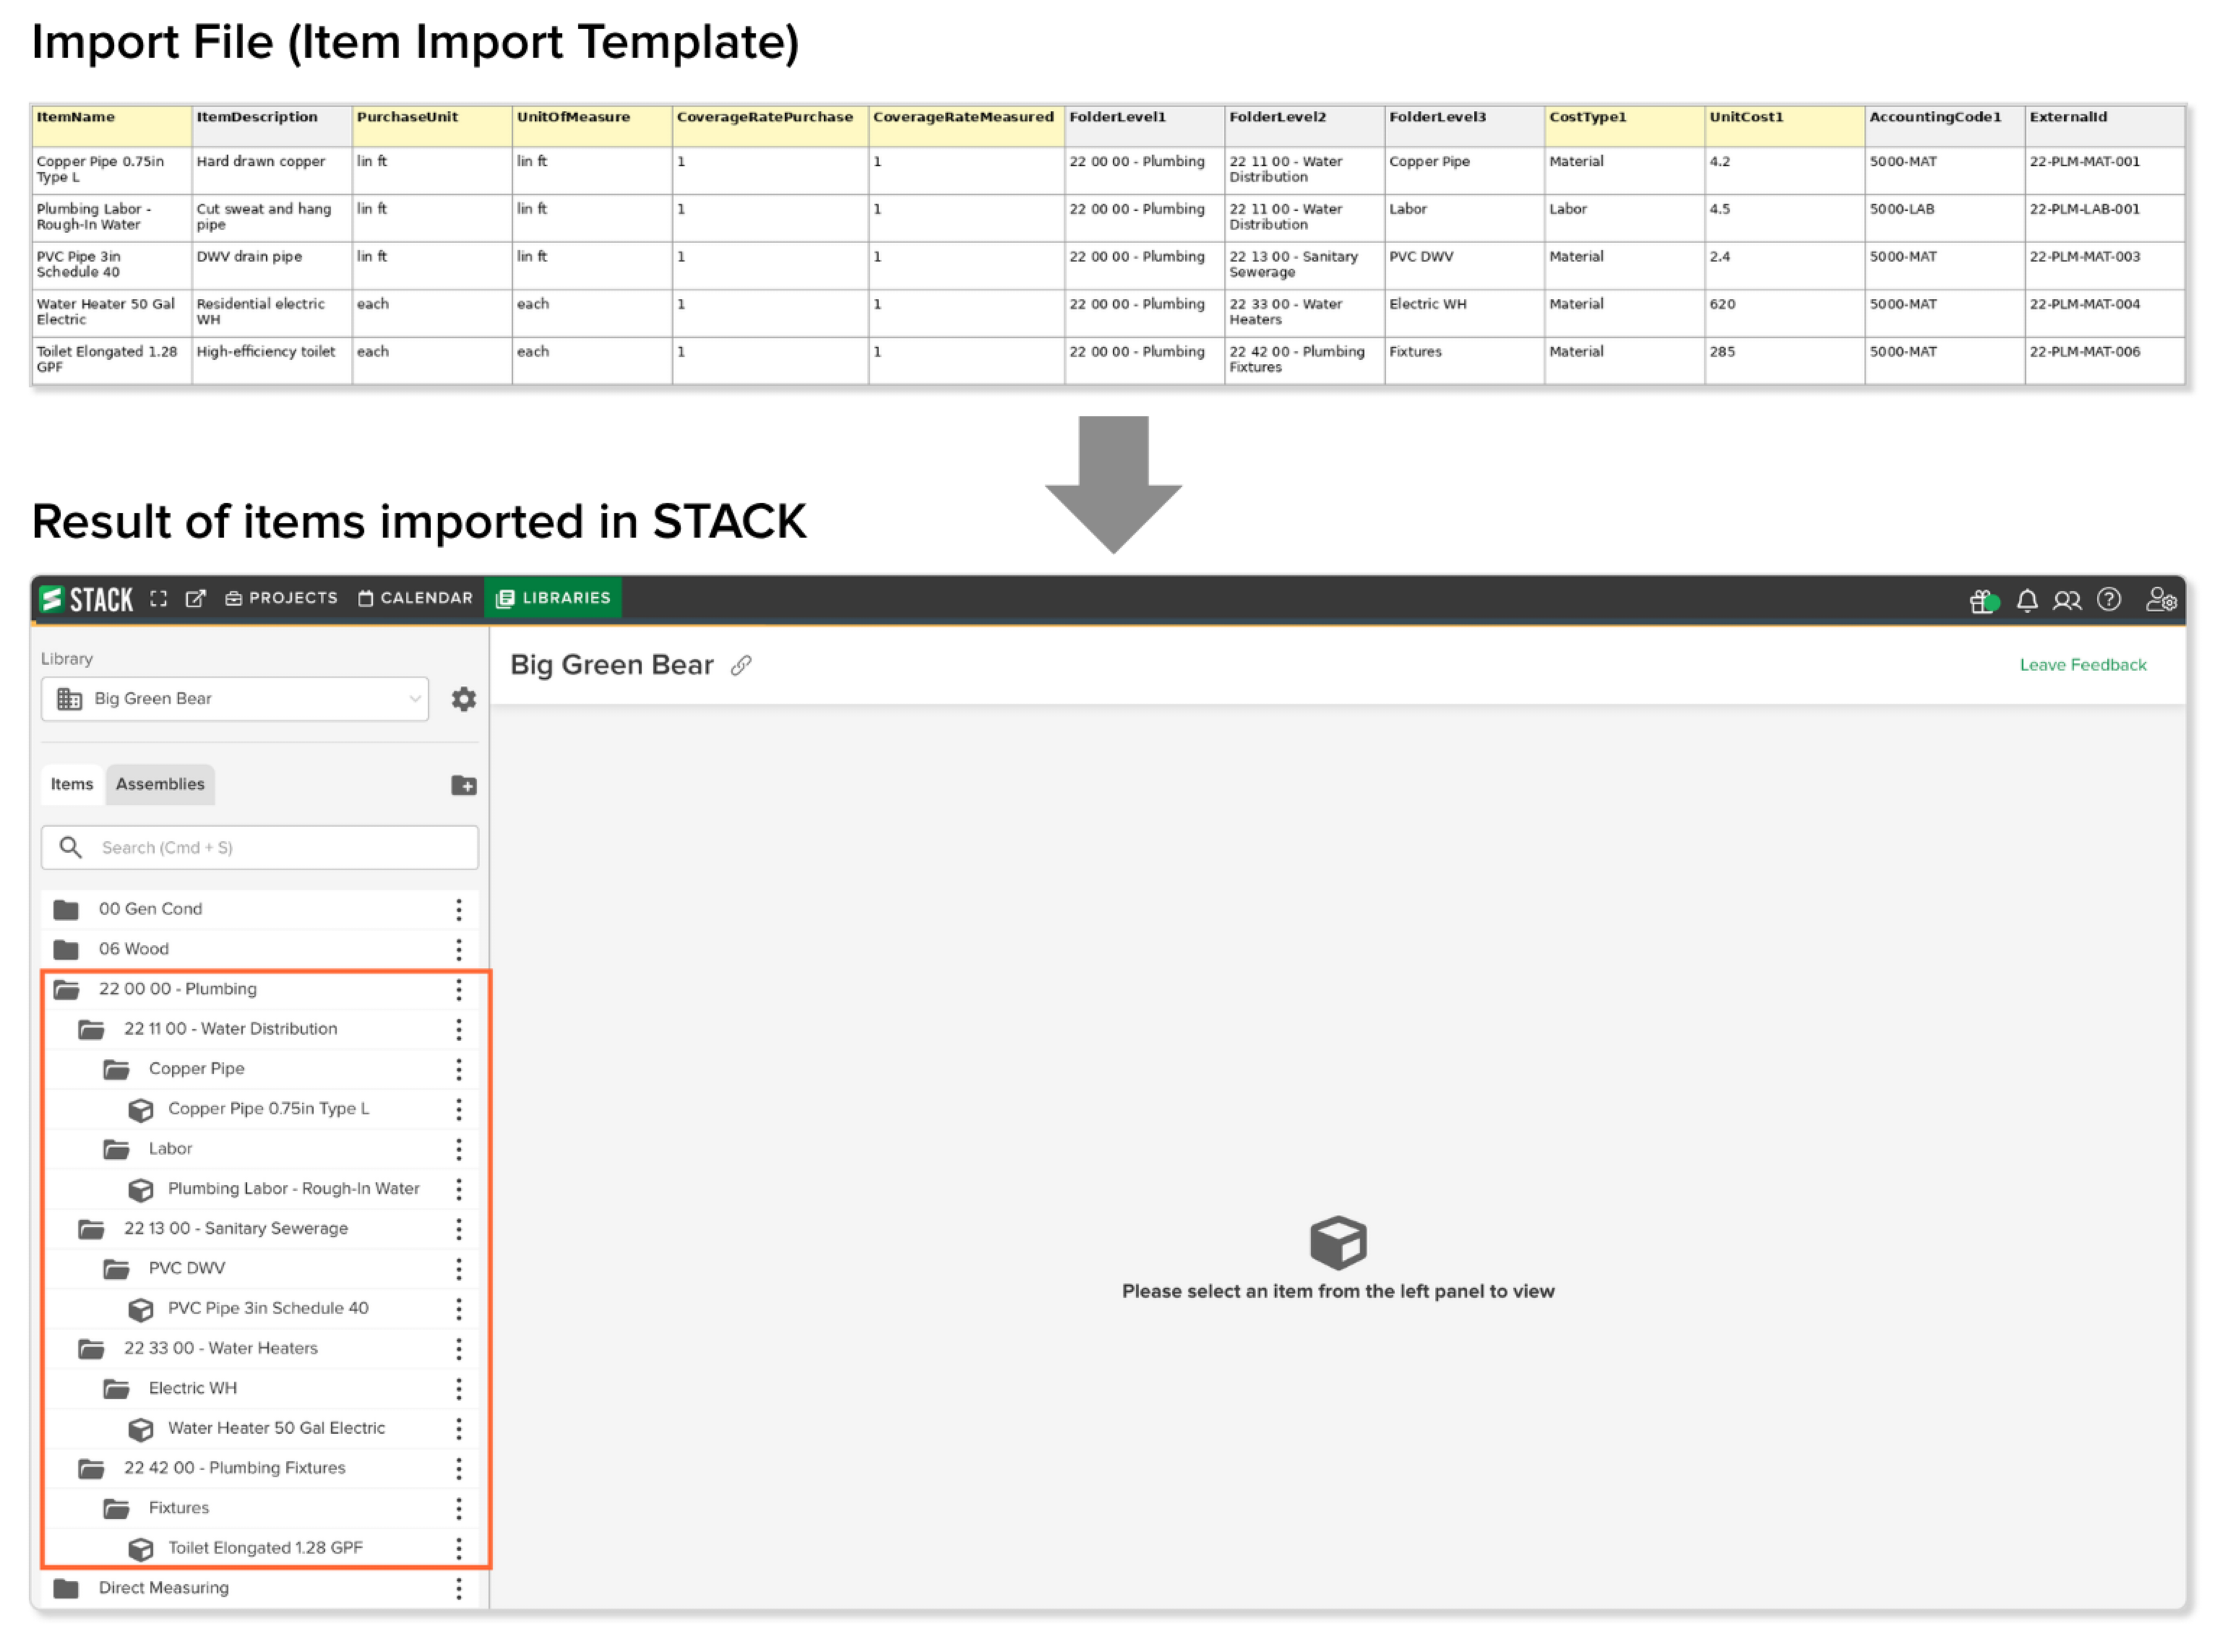This screenshot has height=1652, width=2233.
Task: Open account settings user icon
Action: 2161,599
